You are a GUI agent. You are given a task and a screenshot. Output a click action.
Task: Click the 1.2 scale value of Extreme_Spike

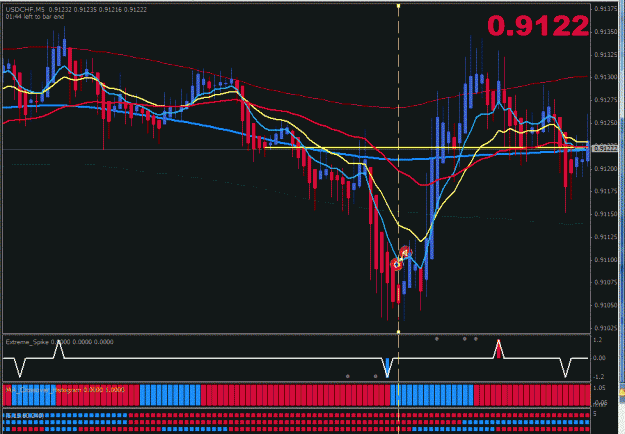(598, 340)
